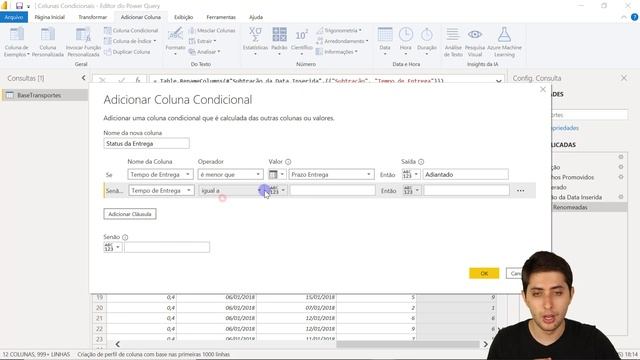Click Duplicar Coluna ribbon button

[127, 52]
